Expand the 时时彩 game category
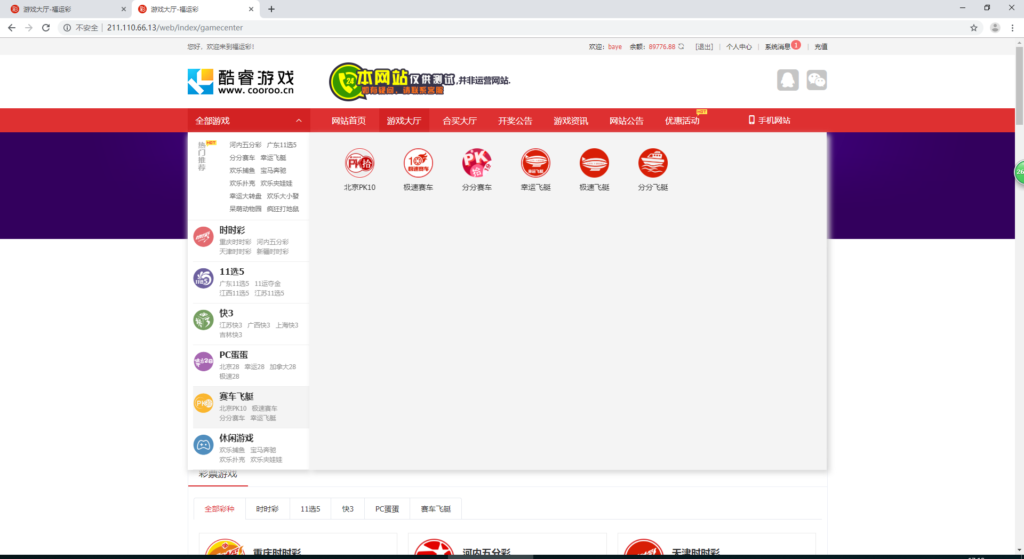The image size is (1024, 559). click(x=232, y=230)
